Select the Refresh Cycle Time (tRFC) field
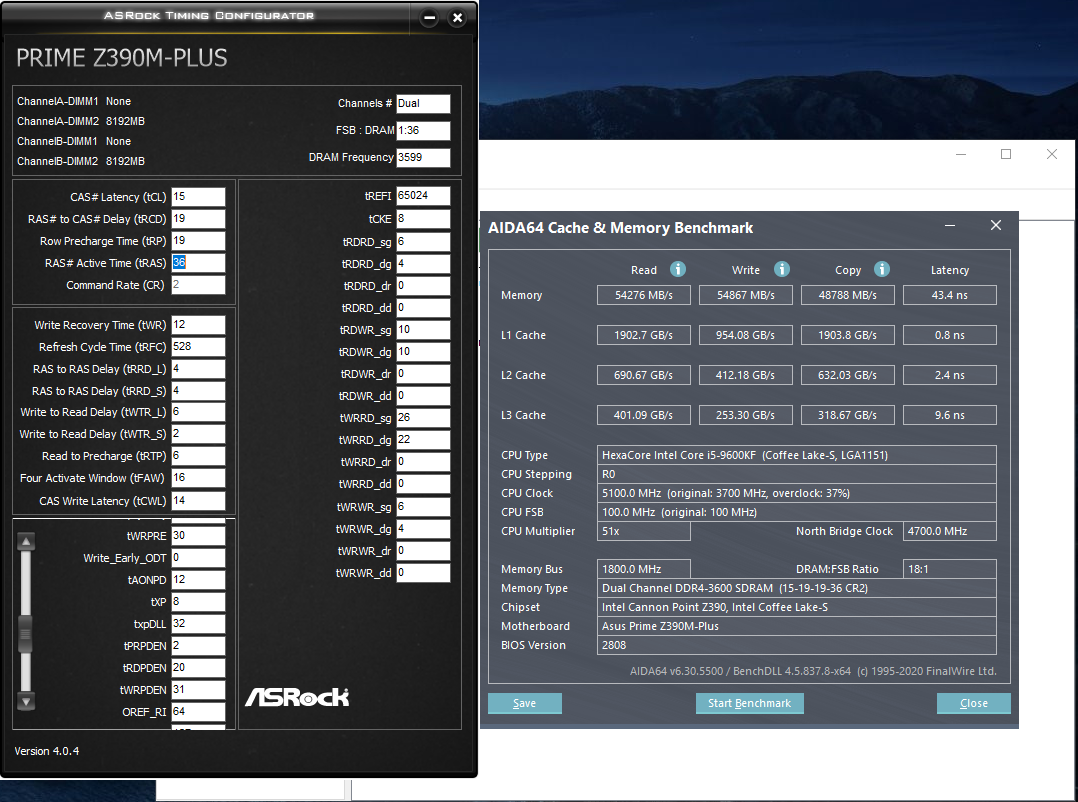 coord(198,346)
